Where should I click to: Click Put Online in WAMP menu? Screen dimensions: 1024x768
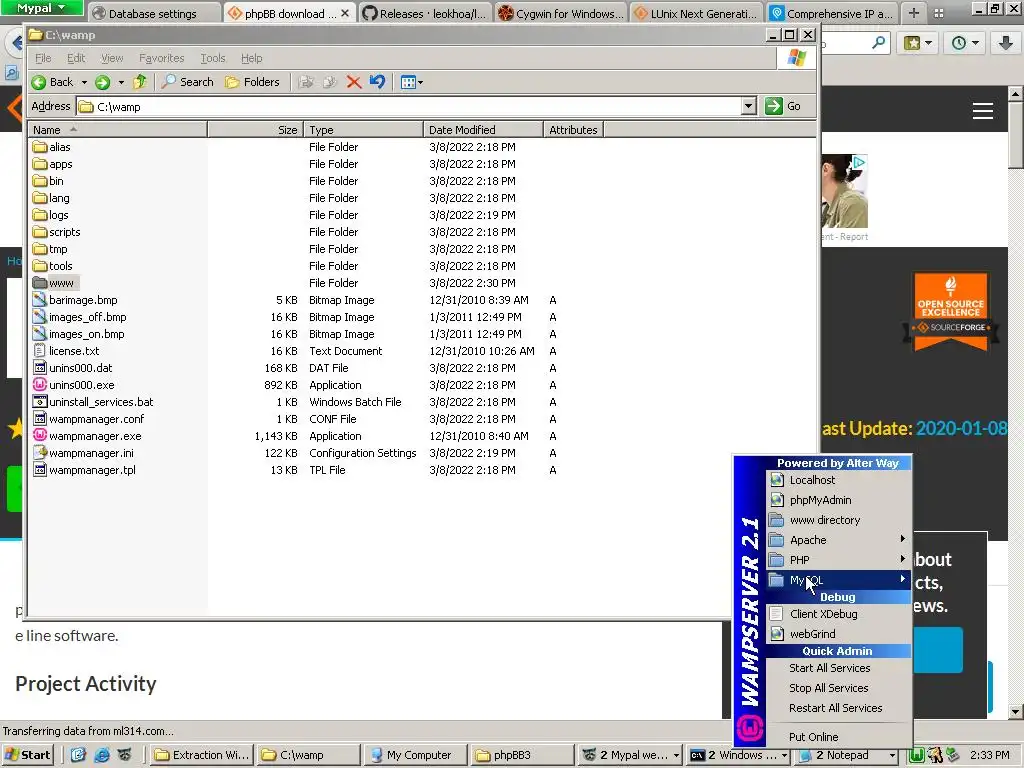839,737
